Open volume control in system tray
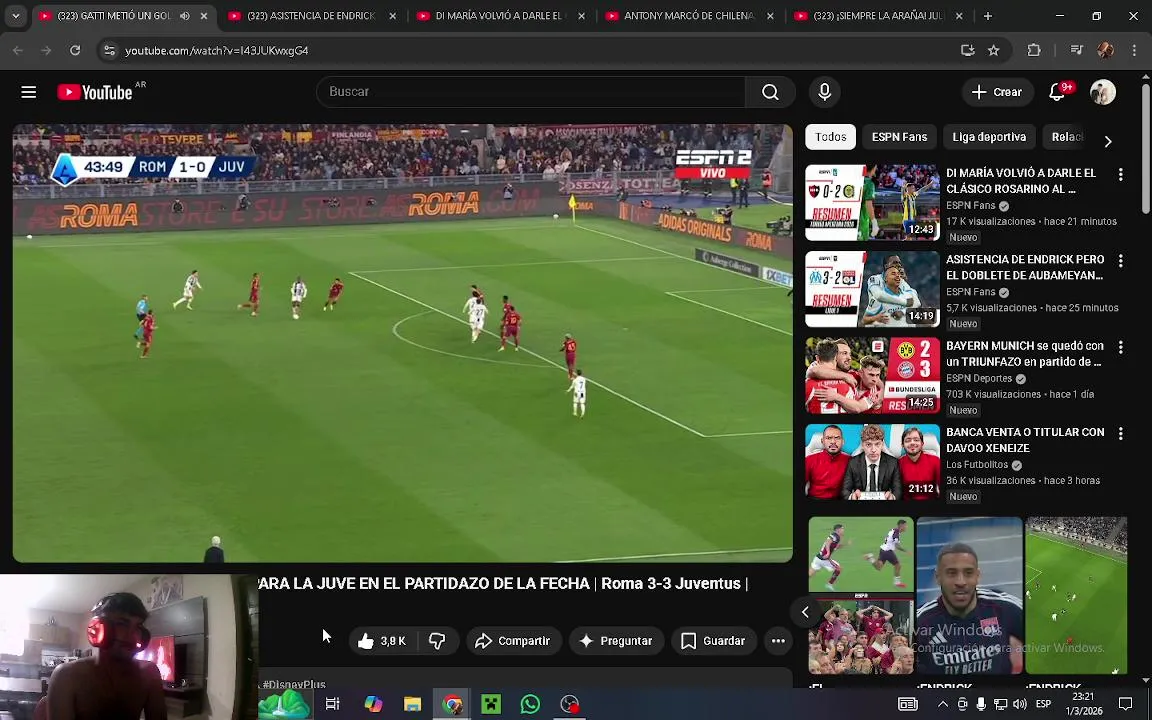Screen dimensions: 1152x720 [1019, 704]
